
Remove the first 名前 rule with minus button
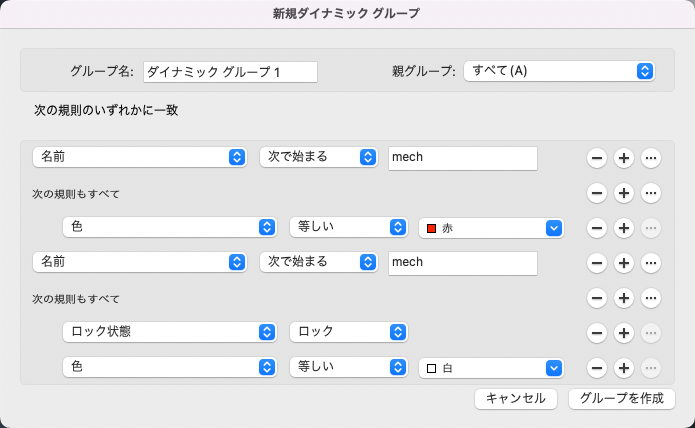596,158
